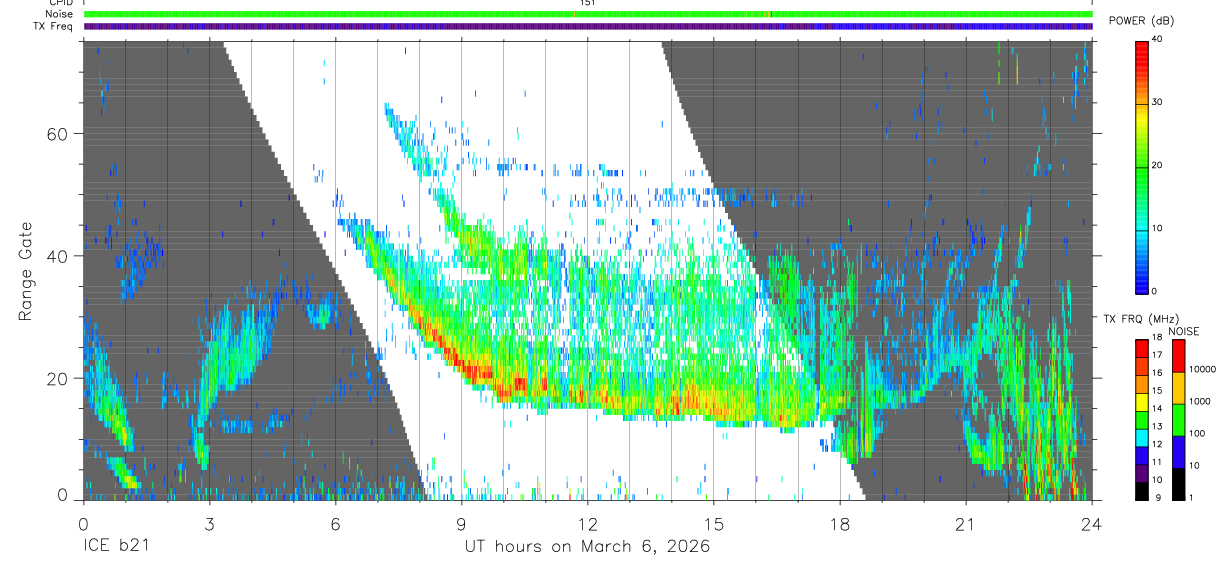
Task: Click the 20 tick on power scale
Action: pos(1159,165)
